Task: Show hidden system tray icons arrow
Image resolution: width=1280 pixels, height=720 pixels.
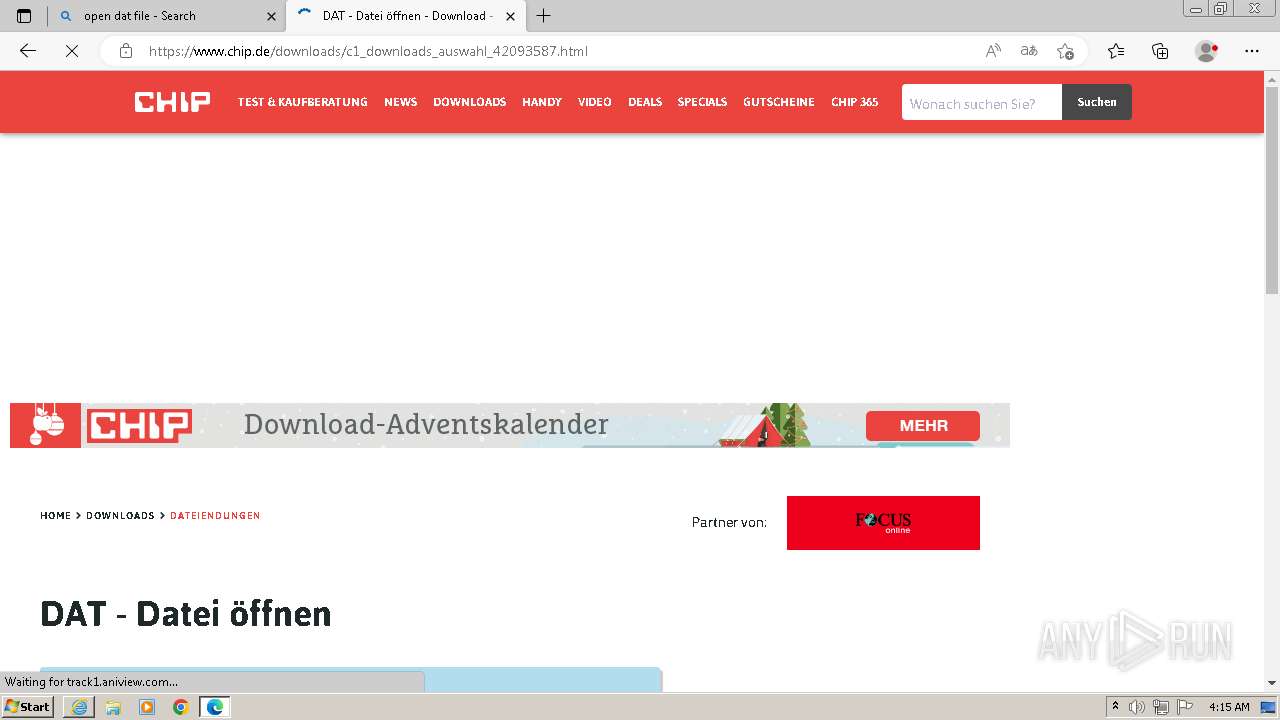Action: [1115, 707]
